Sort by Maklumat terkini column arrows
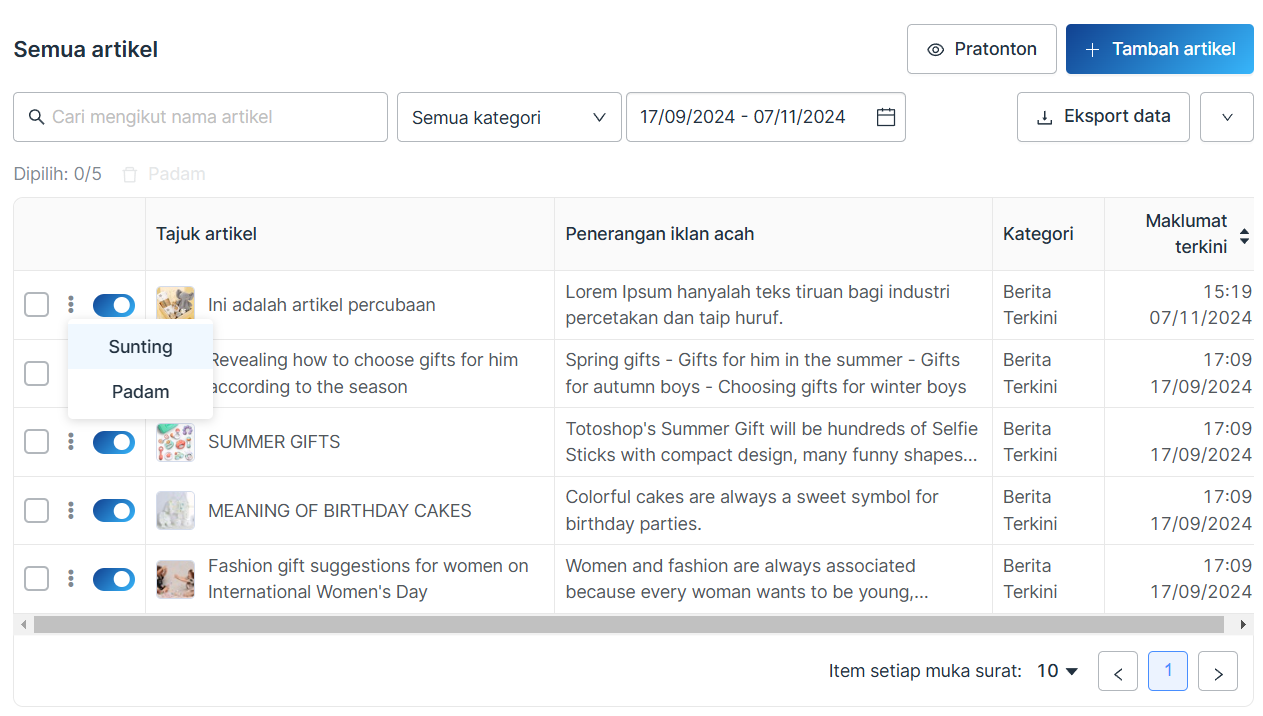 pyautogui.click(x=1244, y=236)
